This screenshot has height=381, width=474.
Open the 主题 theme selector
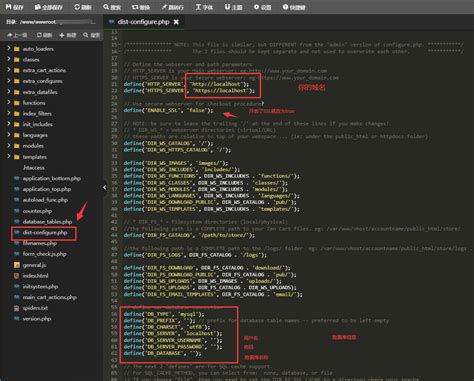point(233,7)
